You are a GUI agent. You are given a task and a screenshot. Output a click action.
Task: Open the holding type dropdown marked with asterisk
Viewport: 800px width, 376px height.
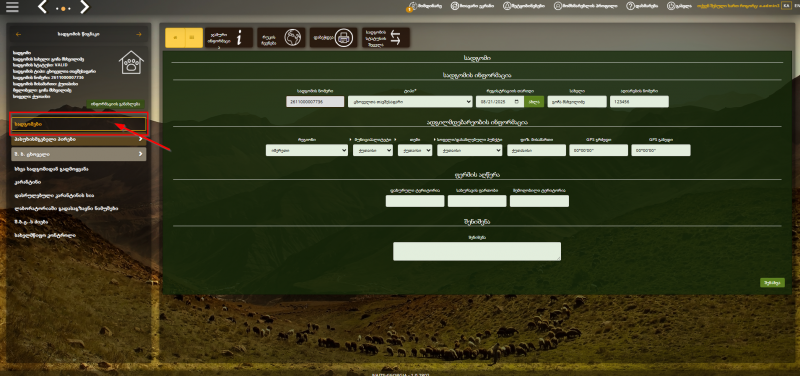[x=410, y=102]
